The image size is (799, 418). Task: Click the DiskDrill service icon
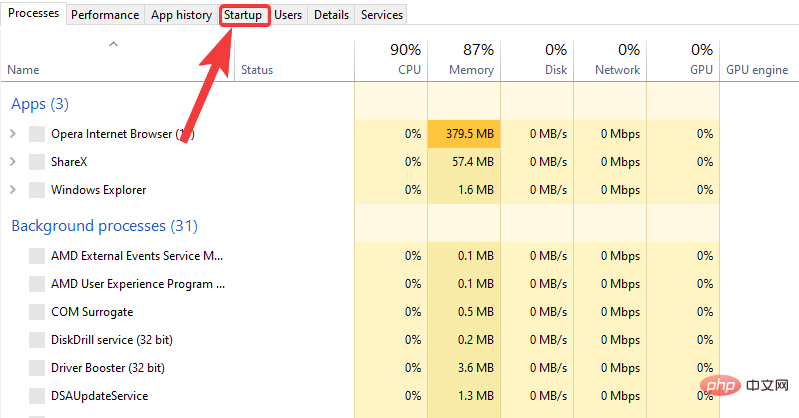coord(37,340)
